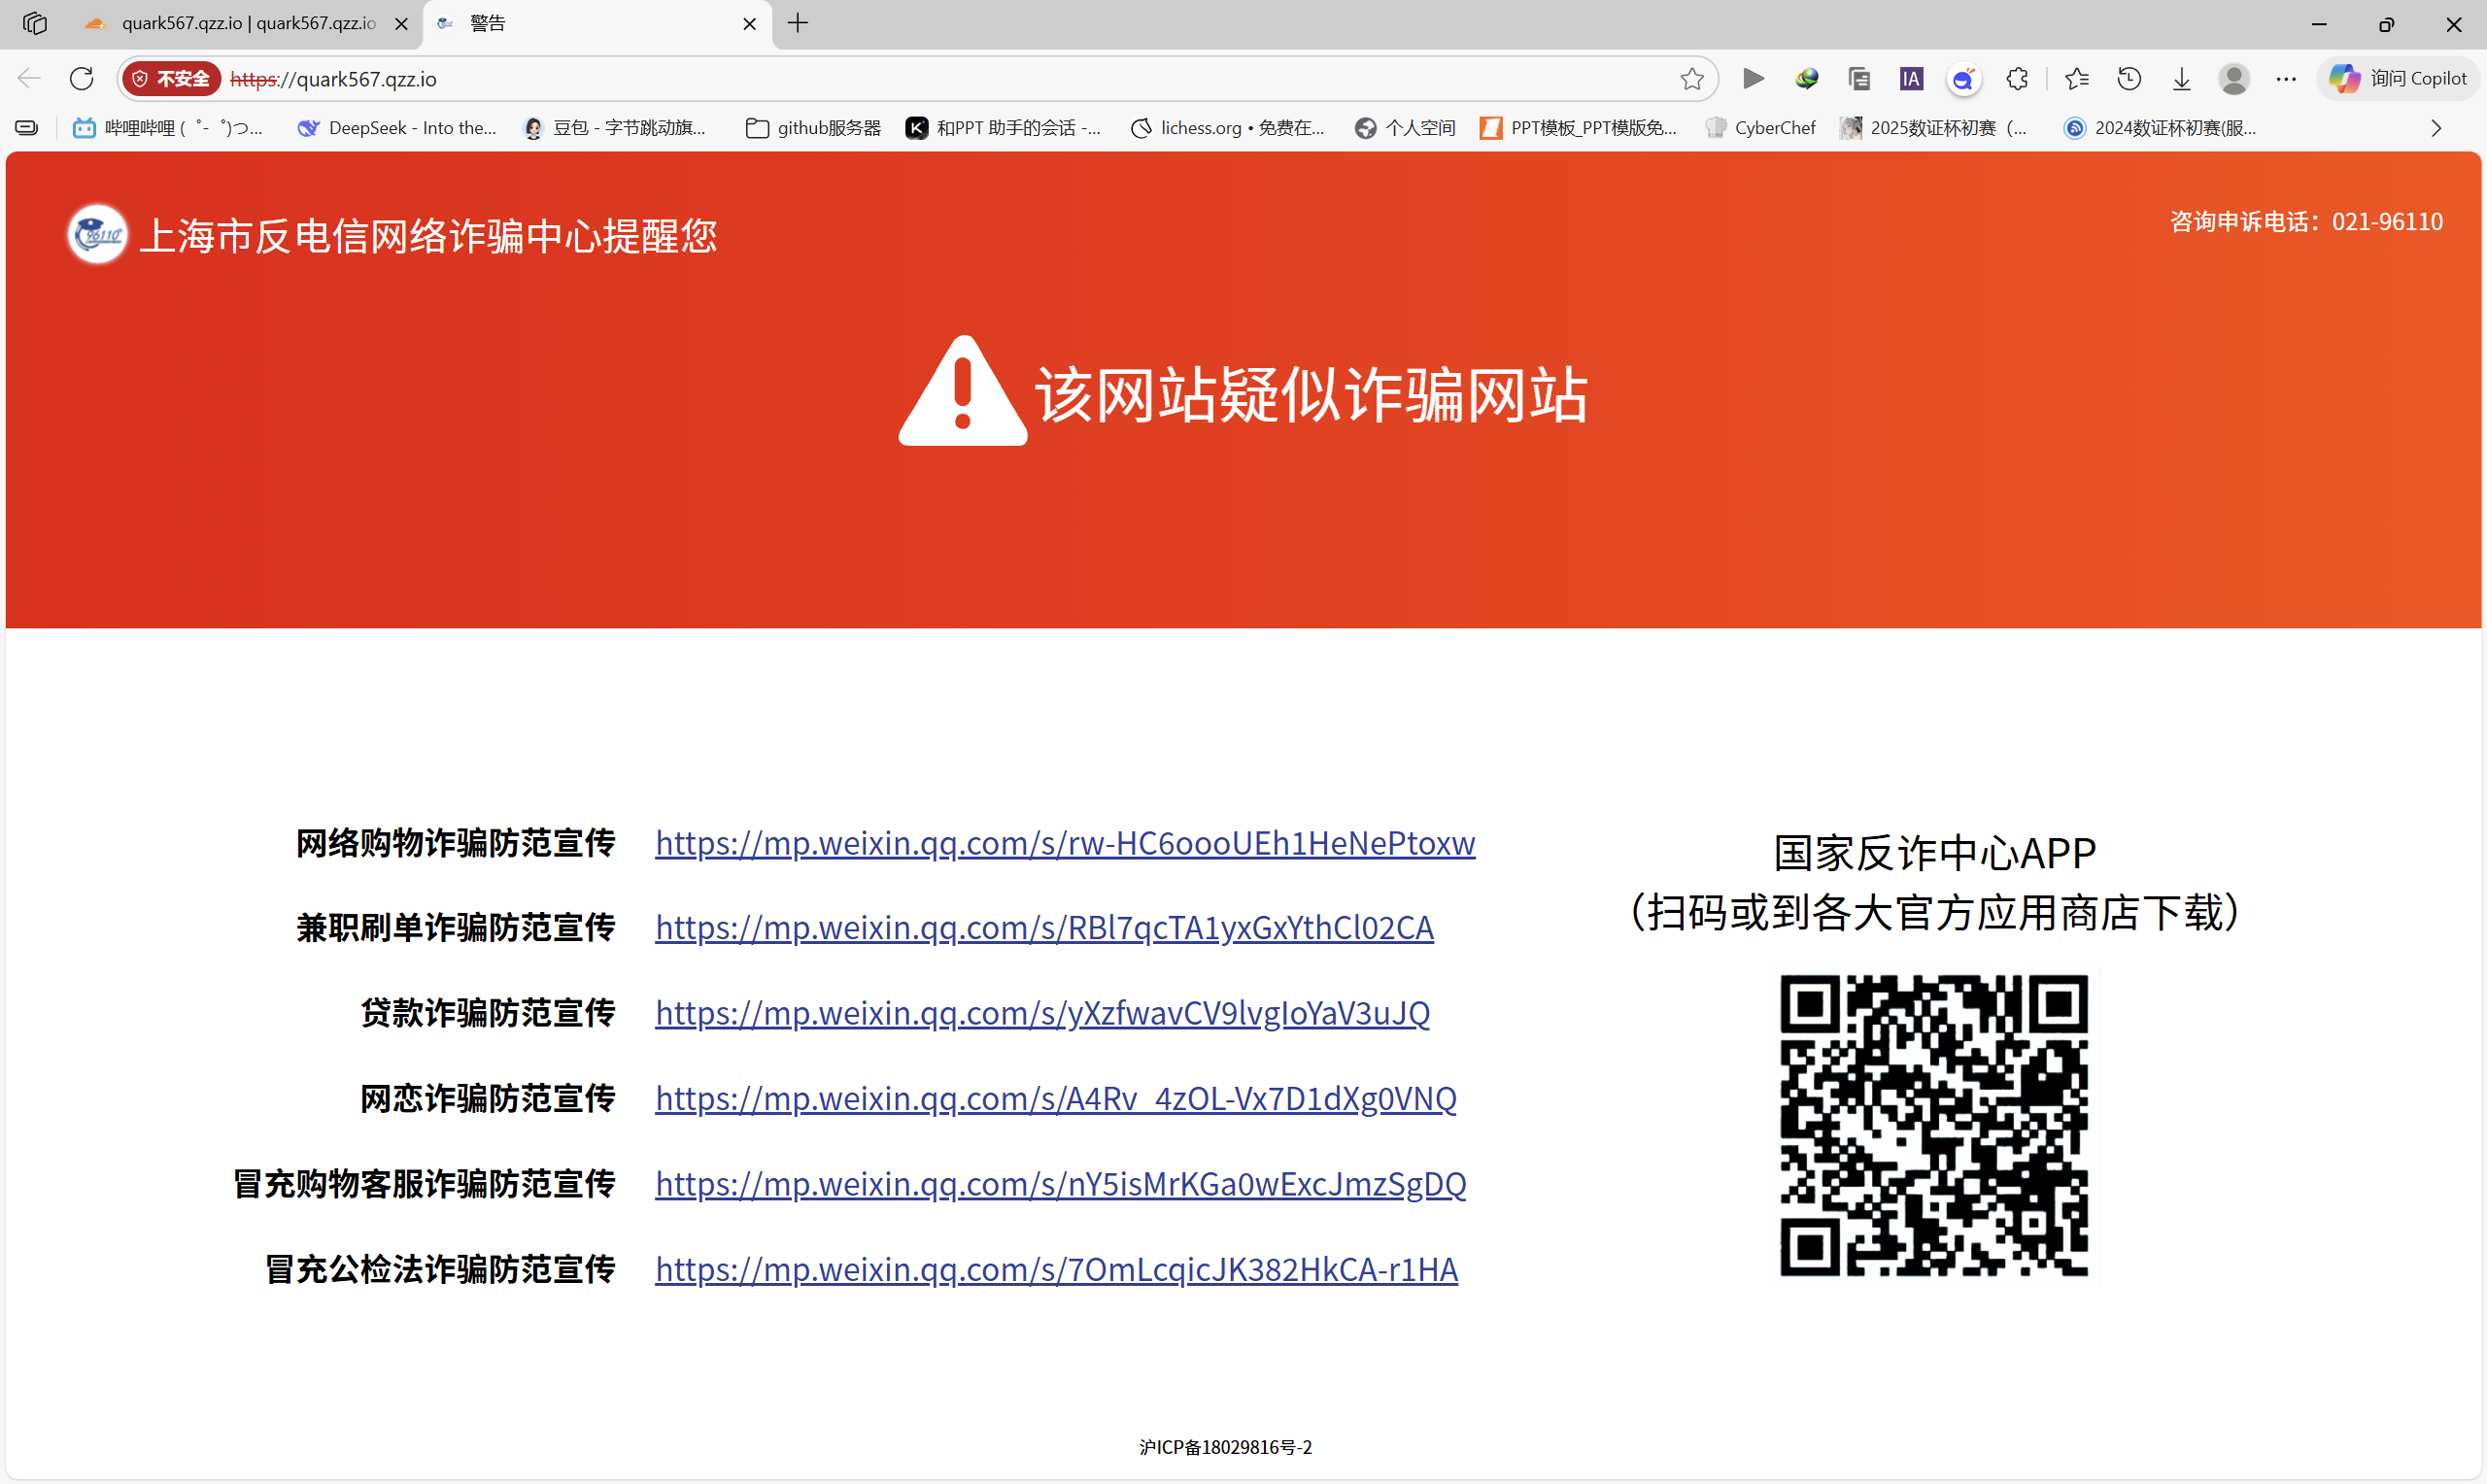Open the 冒充公检法诈骗防范宣传 weixin link

(x=1056, y=1269)
